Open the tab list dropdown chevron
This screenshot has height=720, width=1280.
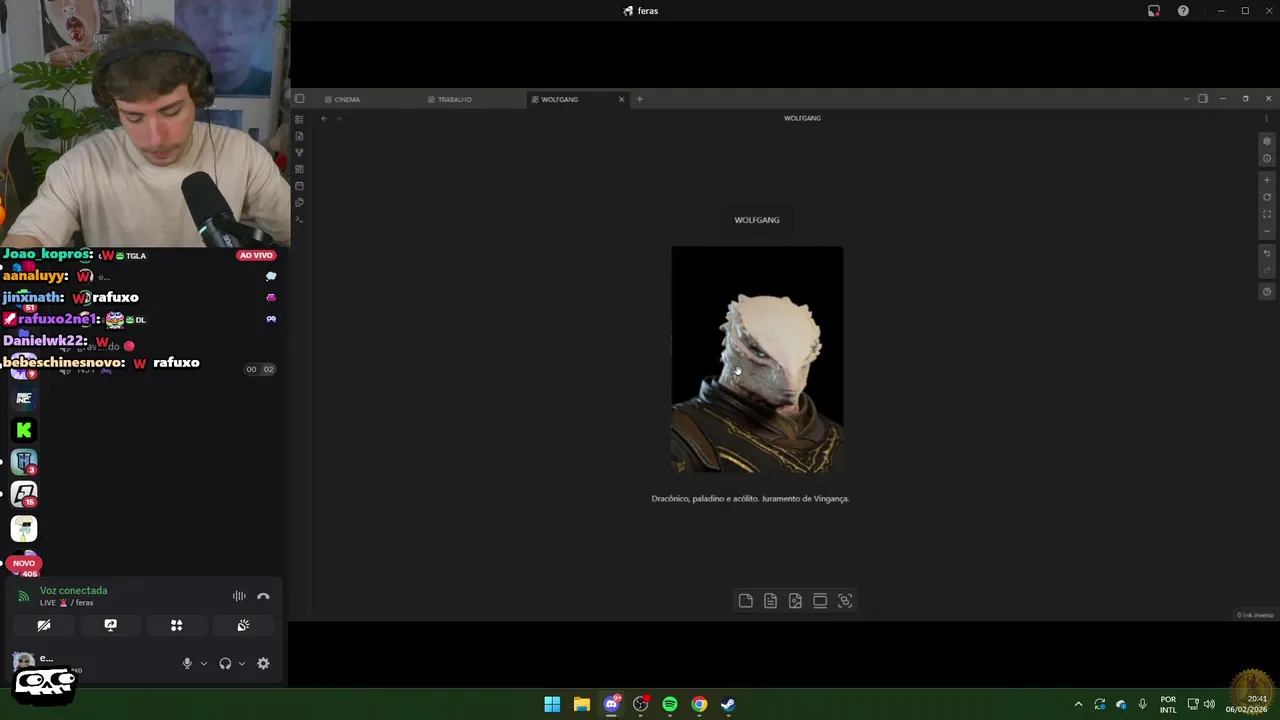(x=1186, y=99)
